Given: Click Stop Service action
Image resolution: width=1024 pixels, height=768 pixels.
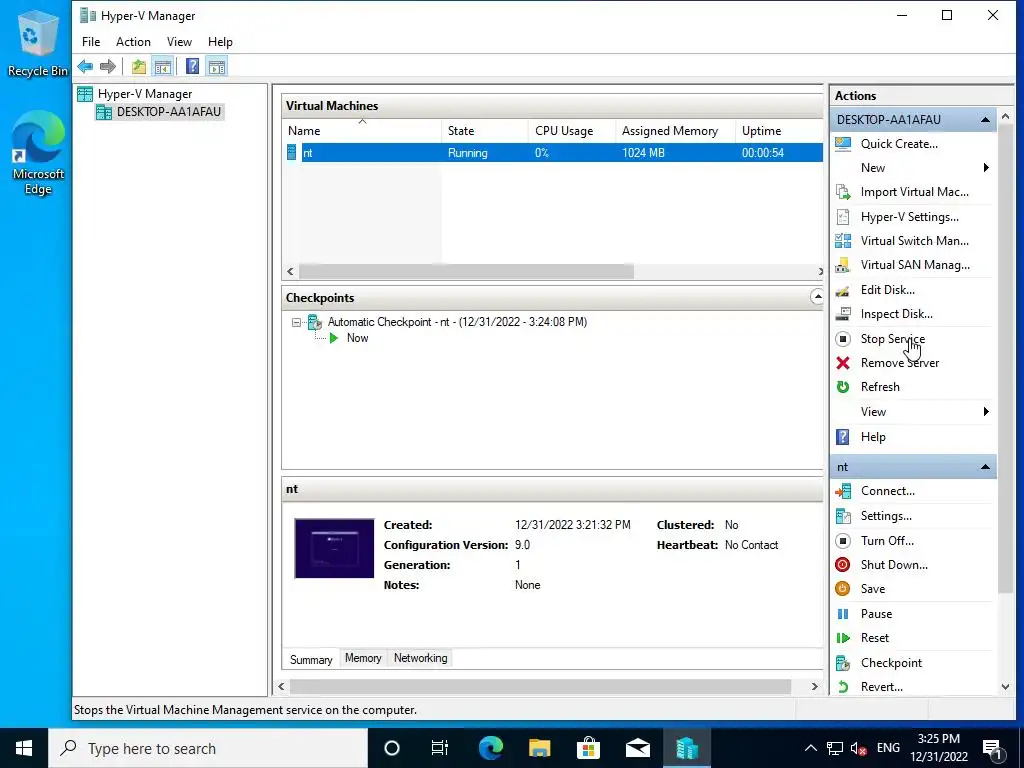Looking at the screenshot, I should click(x=892, y=339).
